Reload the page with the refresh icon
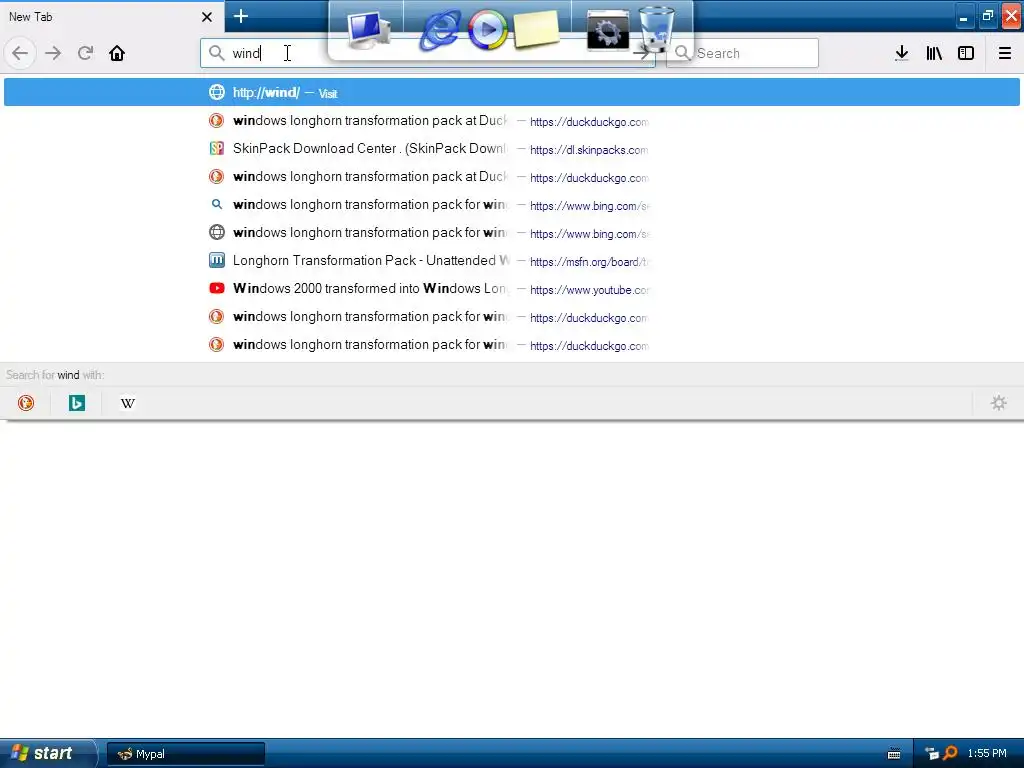Viewport: 1024px width, 768px height. (x=85, y=53)
